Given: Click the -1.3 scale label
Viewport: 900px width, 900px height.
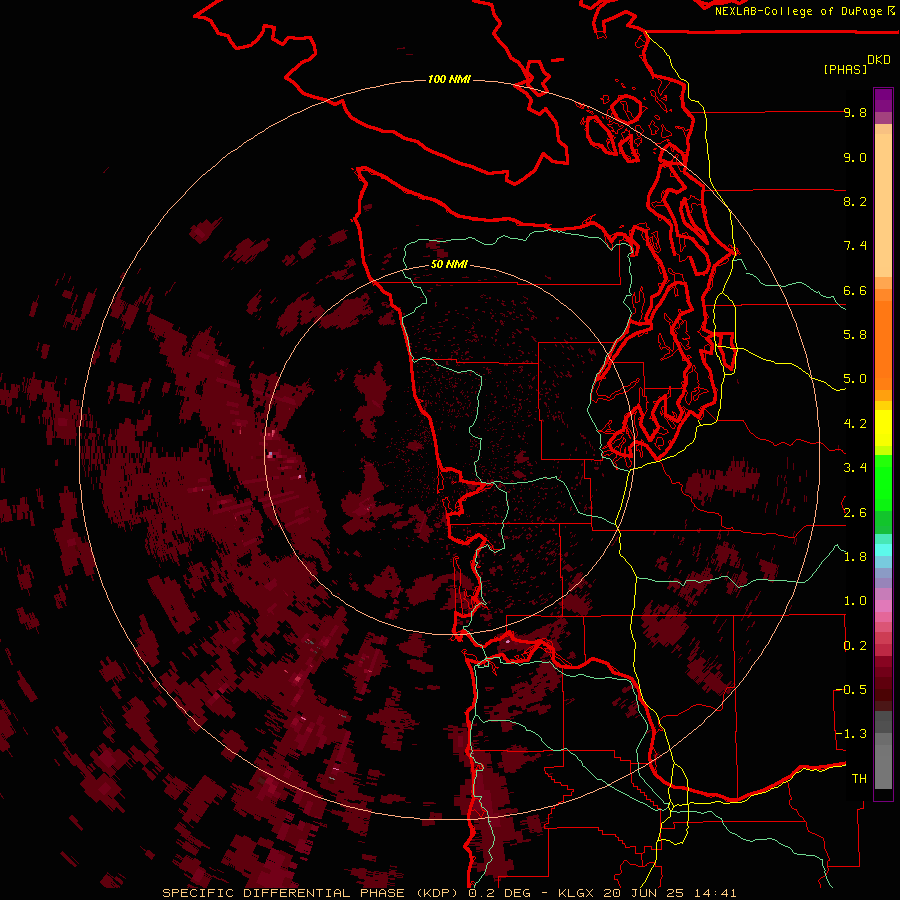Looking at the screenshot, I should click(x=851, y=734).
